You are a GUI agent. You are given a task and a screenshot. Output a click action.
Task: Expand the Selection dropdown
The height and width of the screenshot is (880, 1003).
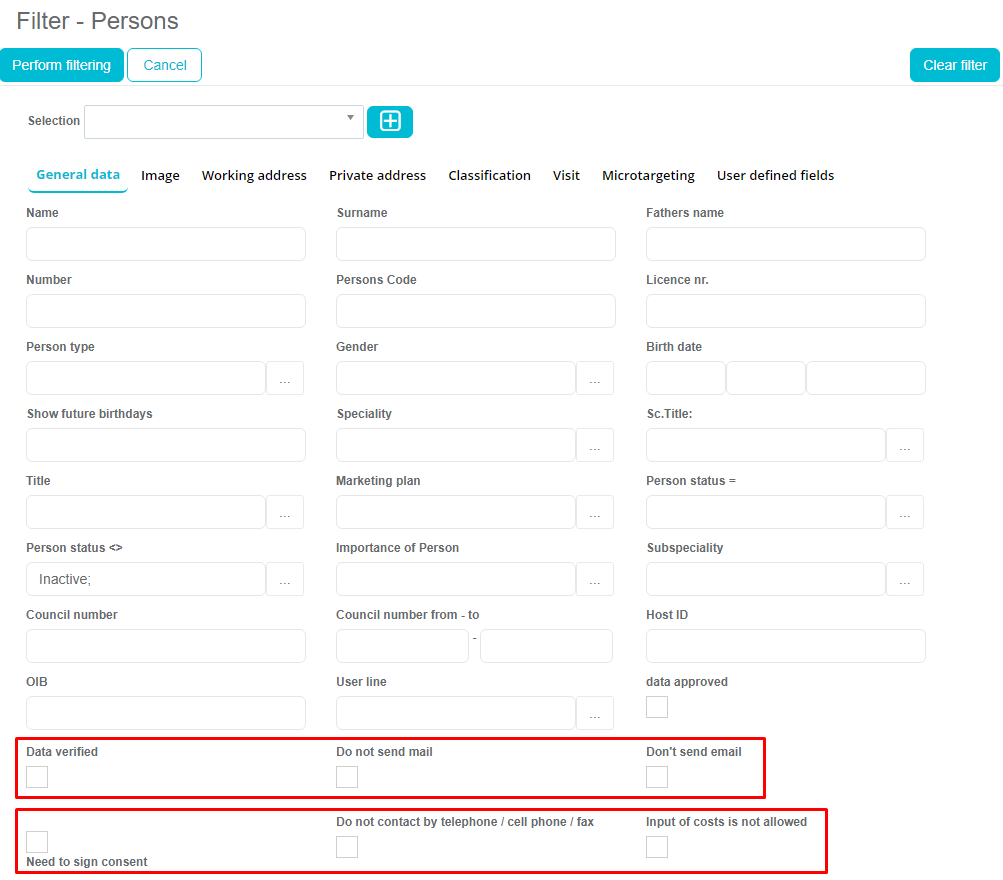(x=224, y=121)
